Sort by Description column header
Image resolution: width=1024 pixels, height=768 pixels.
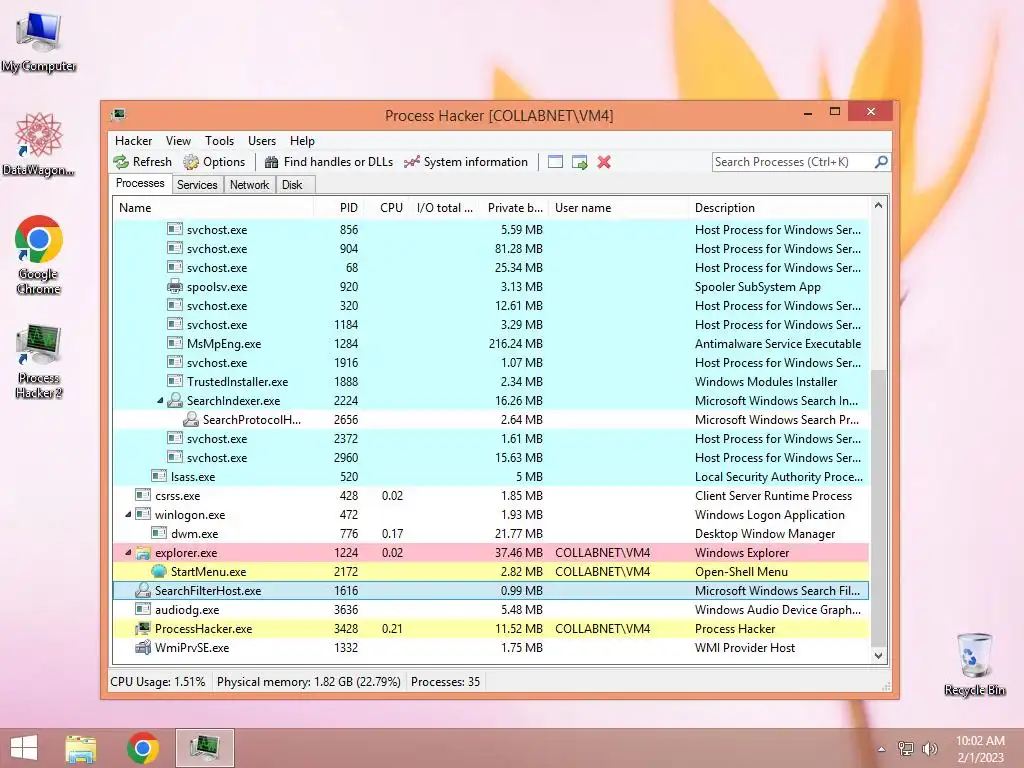pos(778,208)
